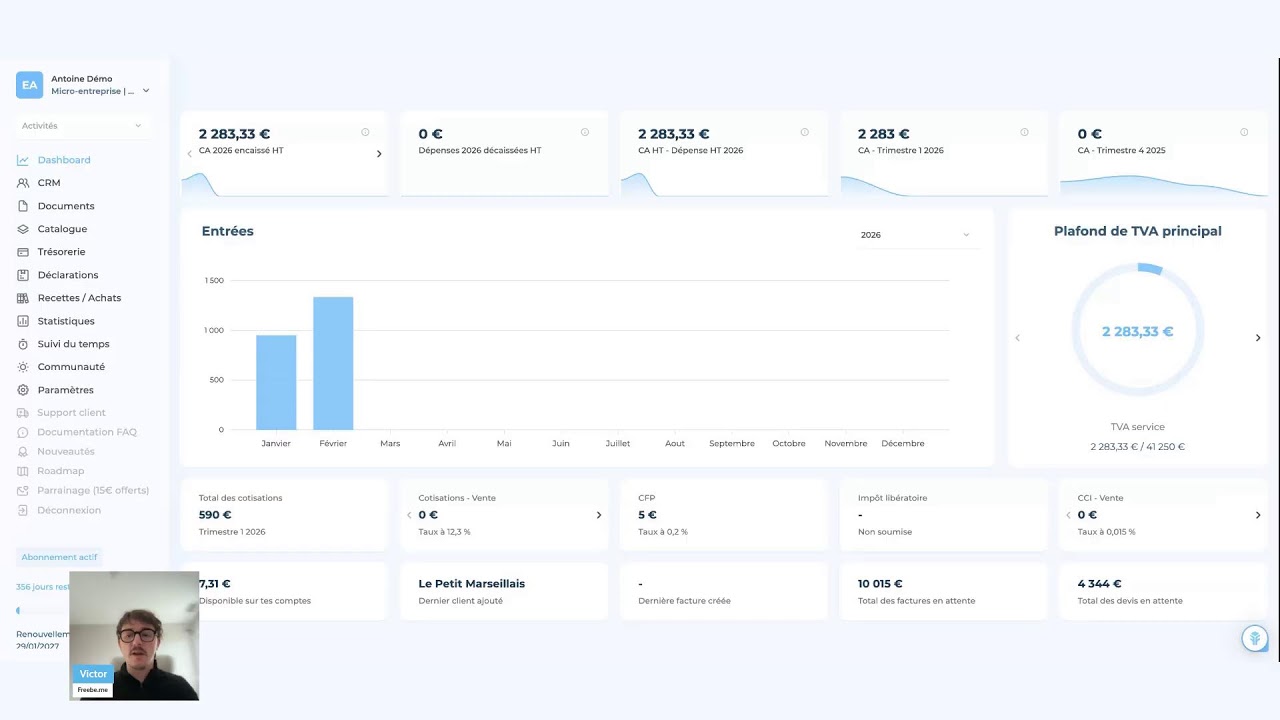Click the "Trimestre 1 2026" cotisations subtitle

[x=232, y=532]
